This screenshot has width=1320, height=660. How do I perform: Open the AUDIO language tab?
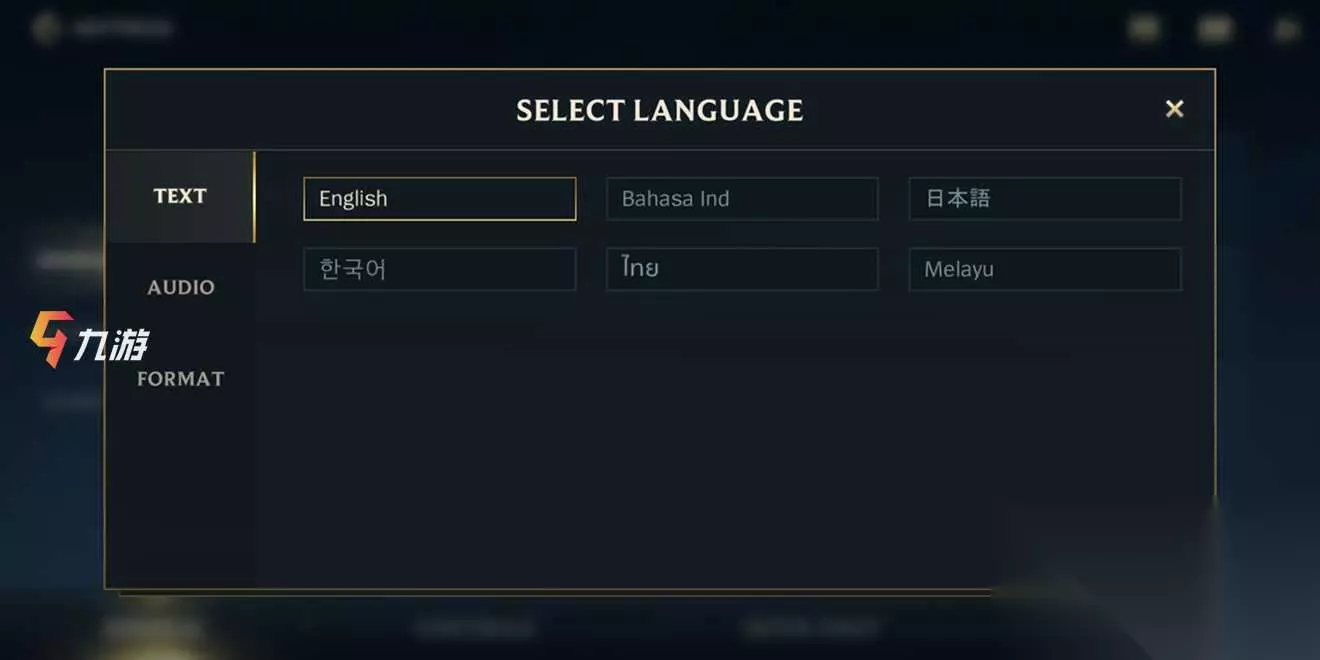tap(180, 288)
